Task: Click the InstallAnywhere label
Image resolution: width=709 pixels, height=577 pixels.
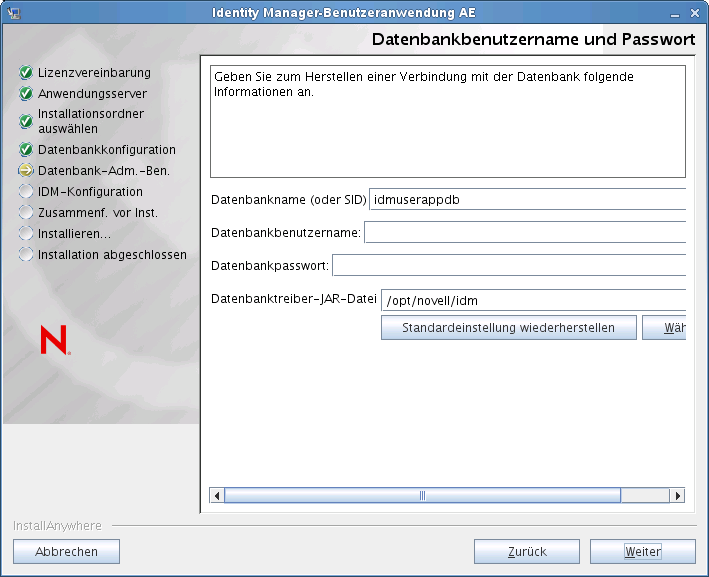Action: pos(57,526)
